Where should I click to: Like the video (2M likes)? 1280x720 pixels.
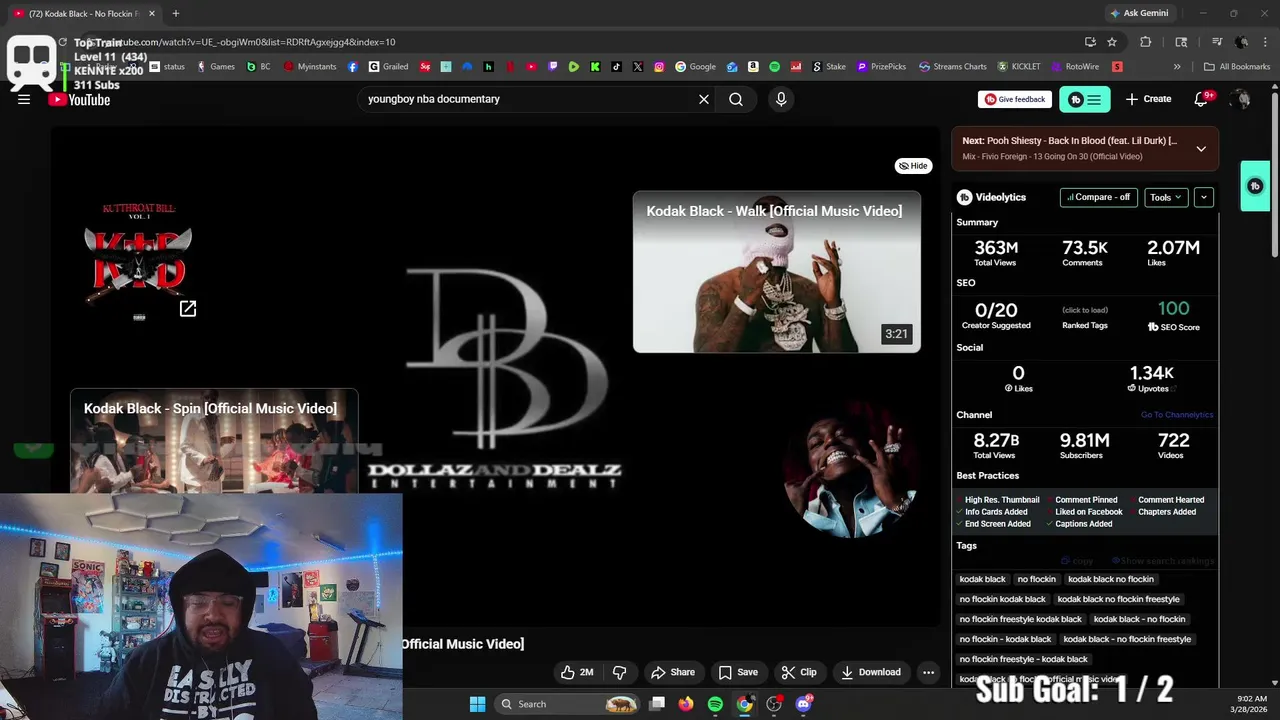(x=576, y=672)
